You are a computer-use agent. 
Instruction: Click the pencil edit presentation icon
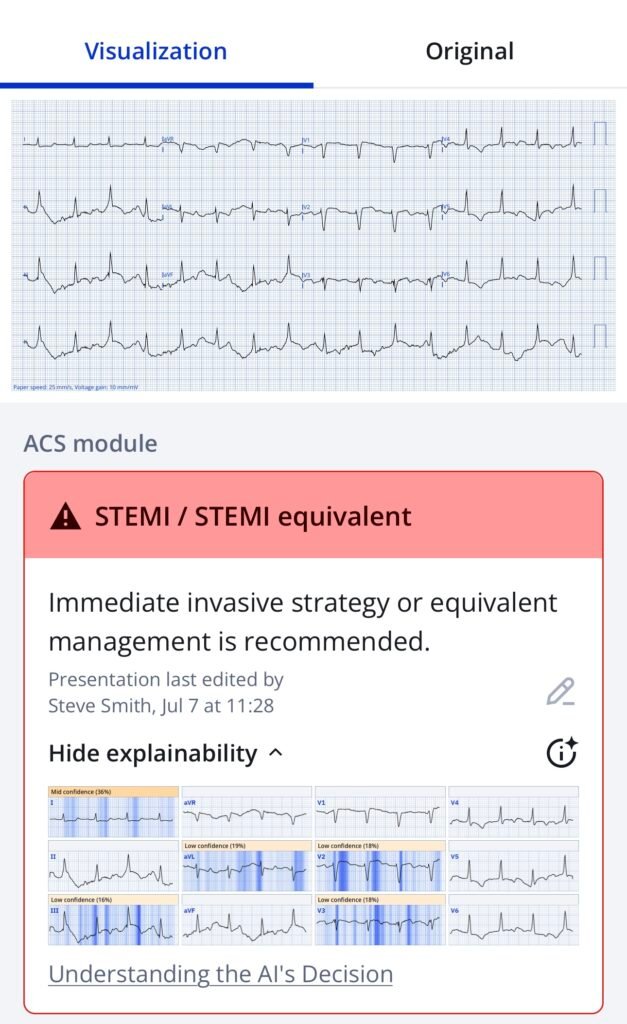pos(560,692)
